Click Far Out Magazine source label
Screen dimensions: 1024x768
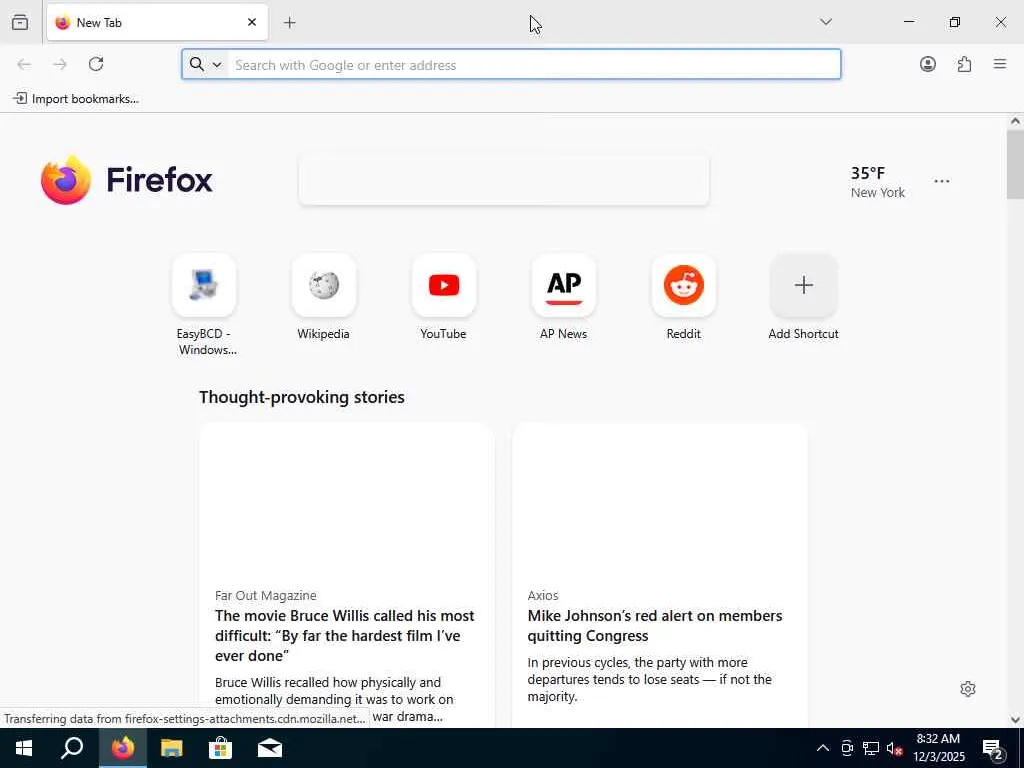tap(266, 596)
